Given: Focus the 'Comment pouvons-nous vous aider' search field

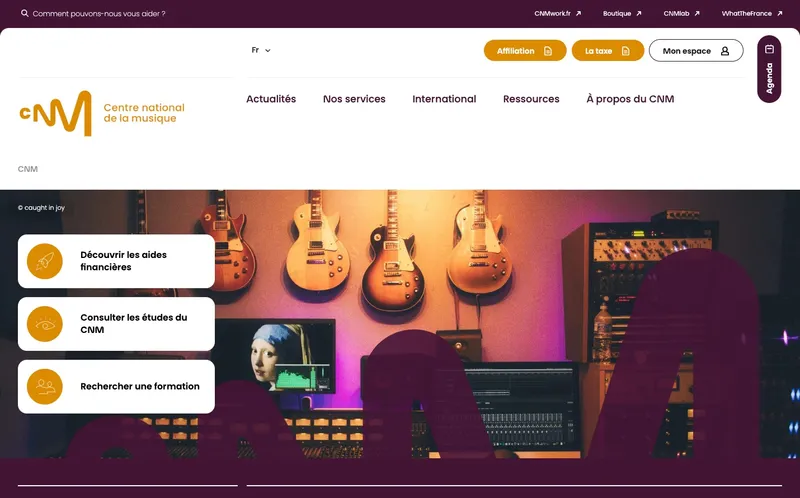Looking at the screenshot, I should tap(99, 14).
